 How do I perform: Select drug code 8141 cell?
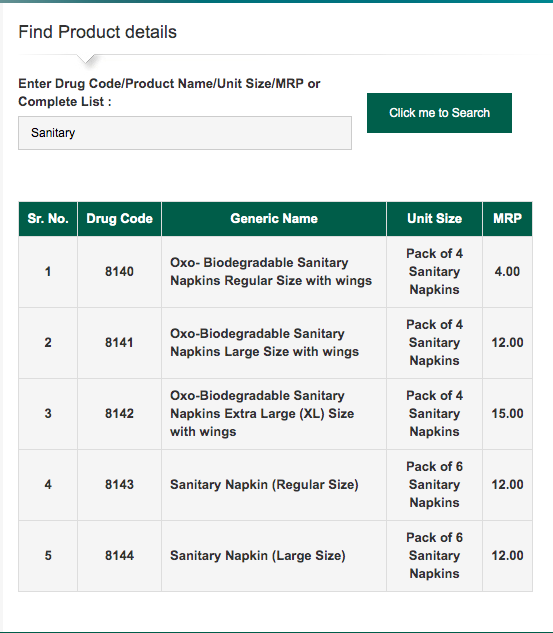[119, 343]
